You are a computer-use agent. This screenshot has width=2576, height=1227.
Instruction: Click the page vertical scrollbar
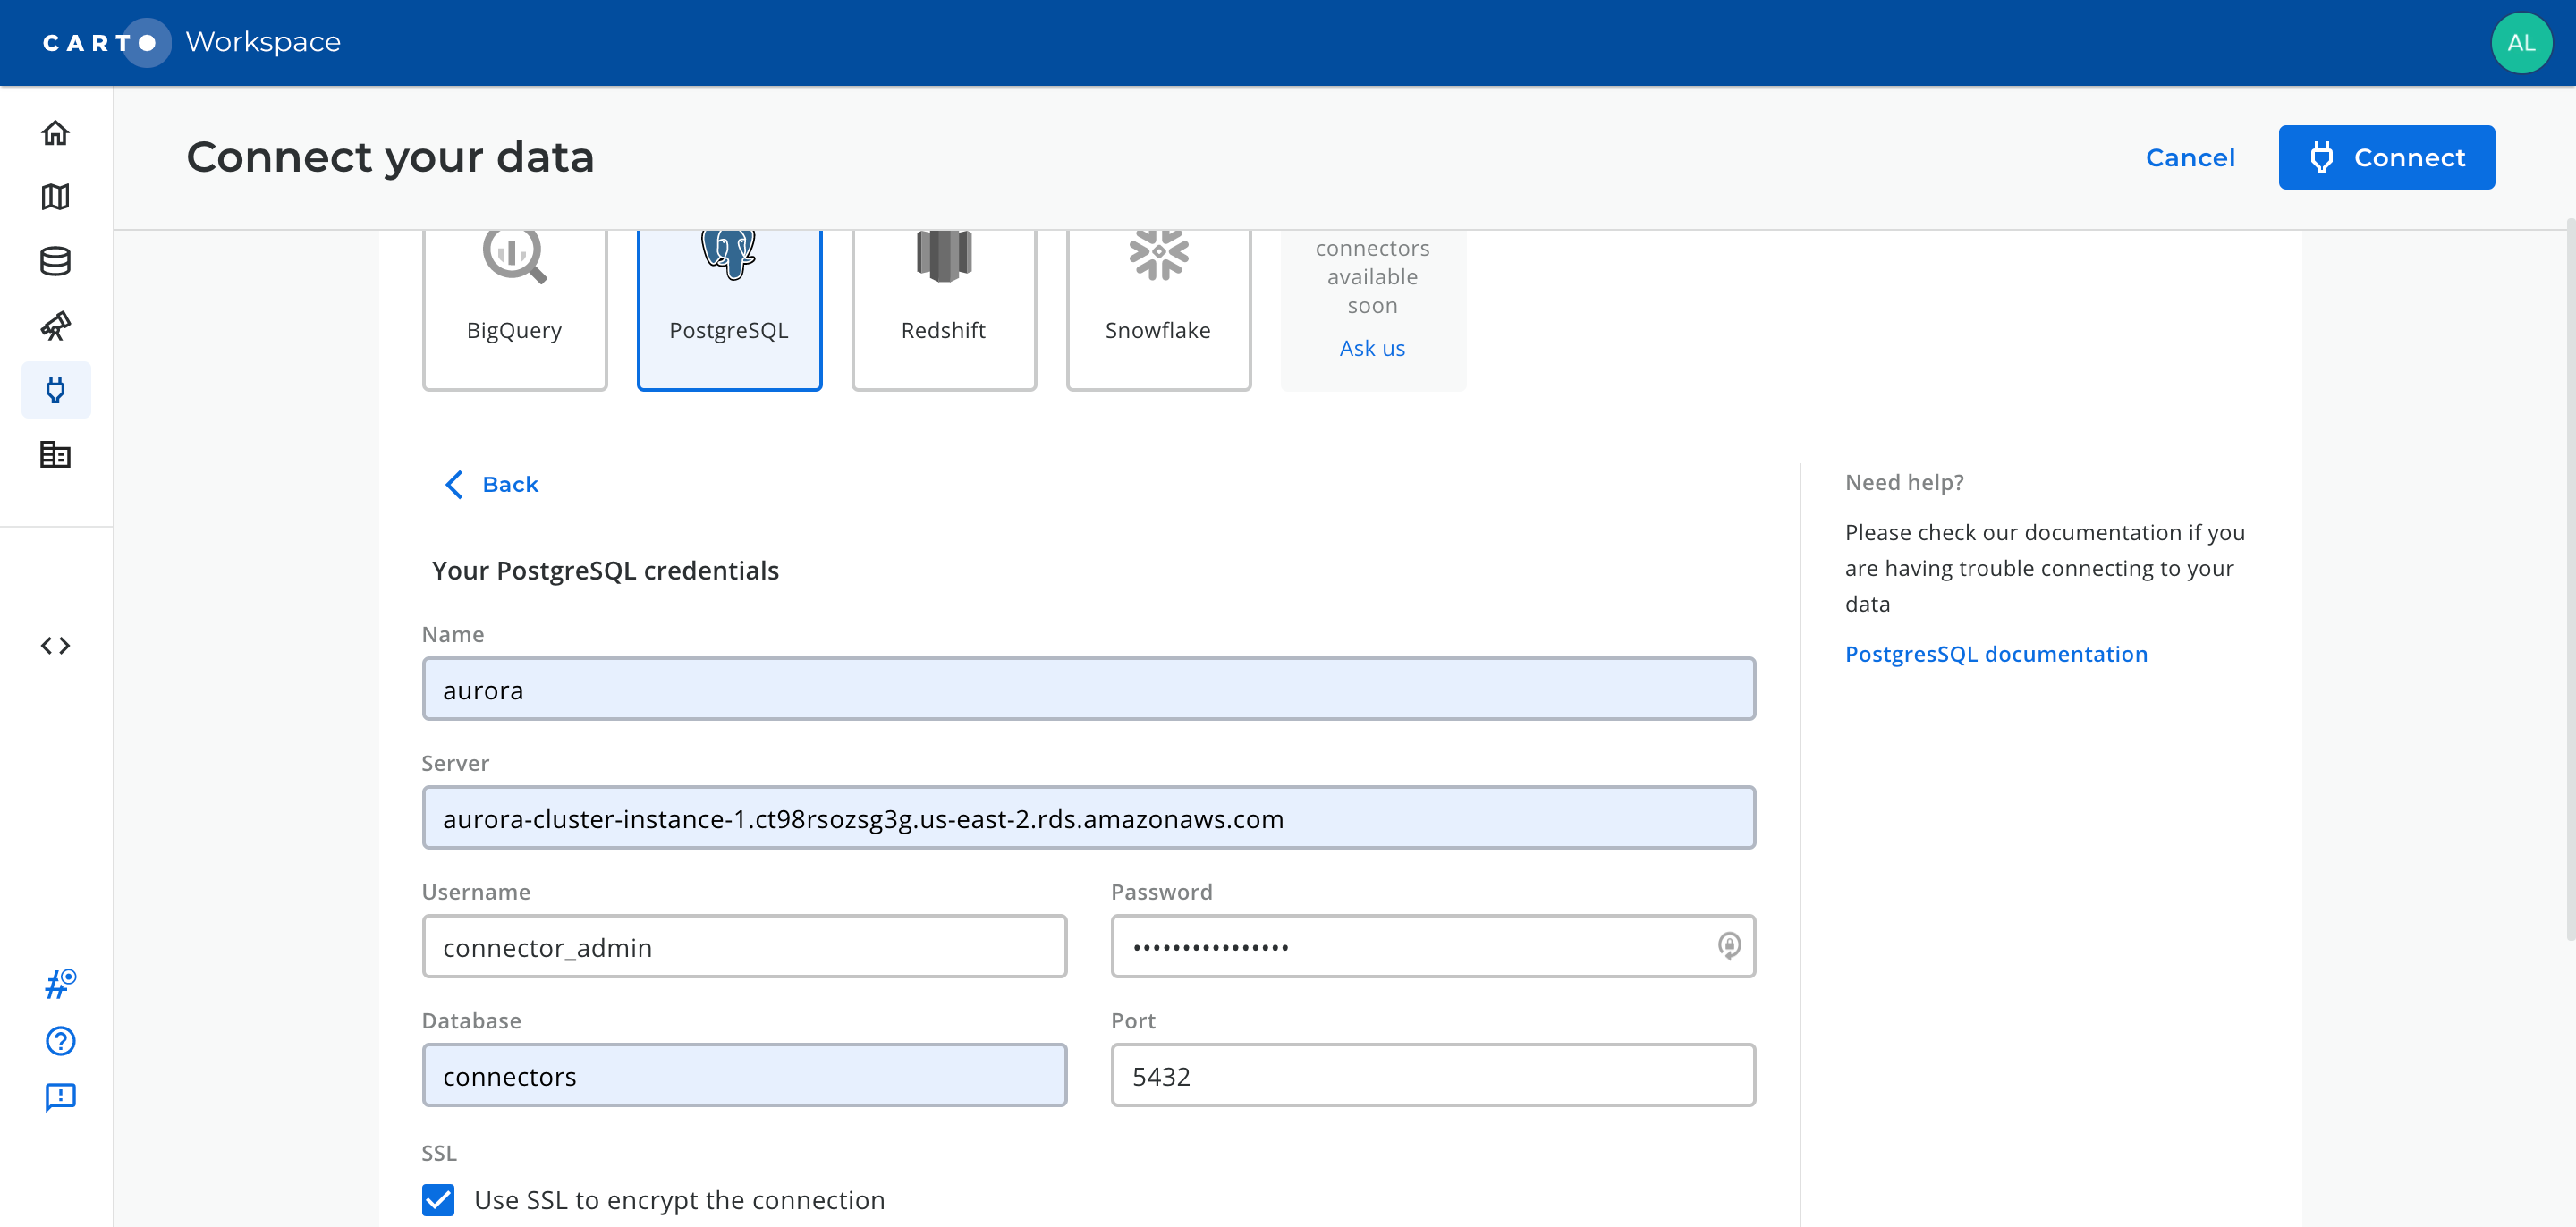click(x=2569, y=580)
